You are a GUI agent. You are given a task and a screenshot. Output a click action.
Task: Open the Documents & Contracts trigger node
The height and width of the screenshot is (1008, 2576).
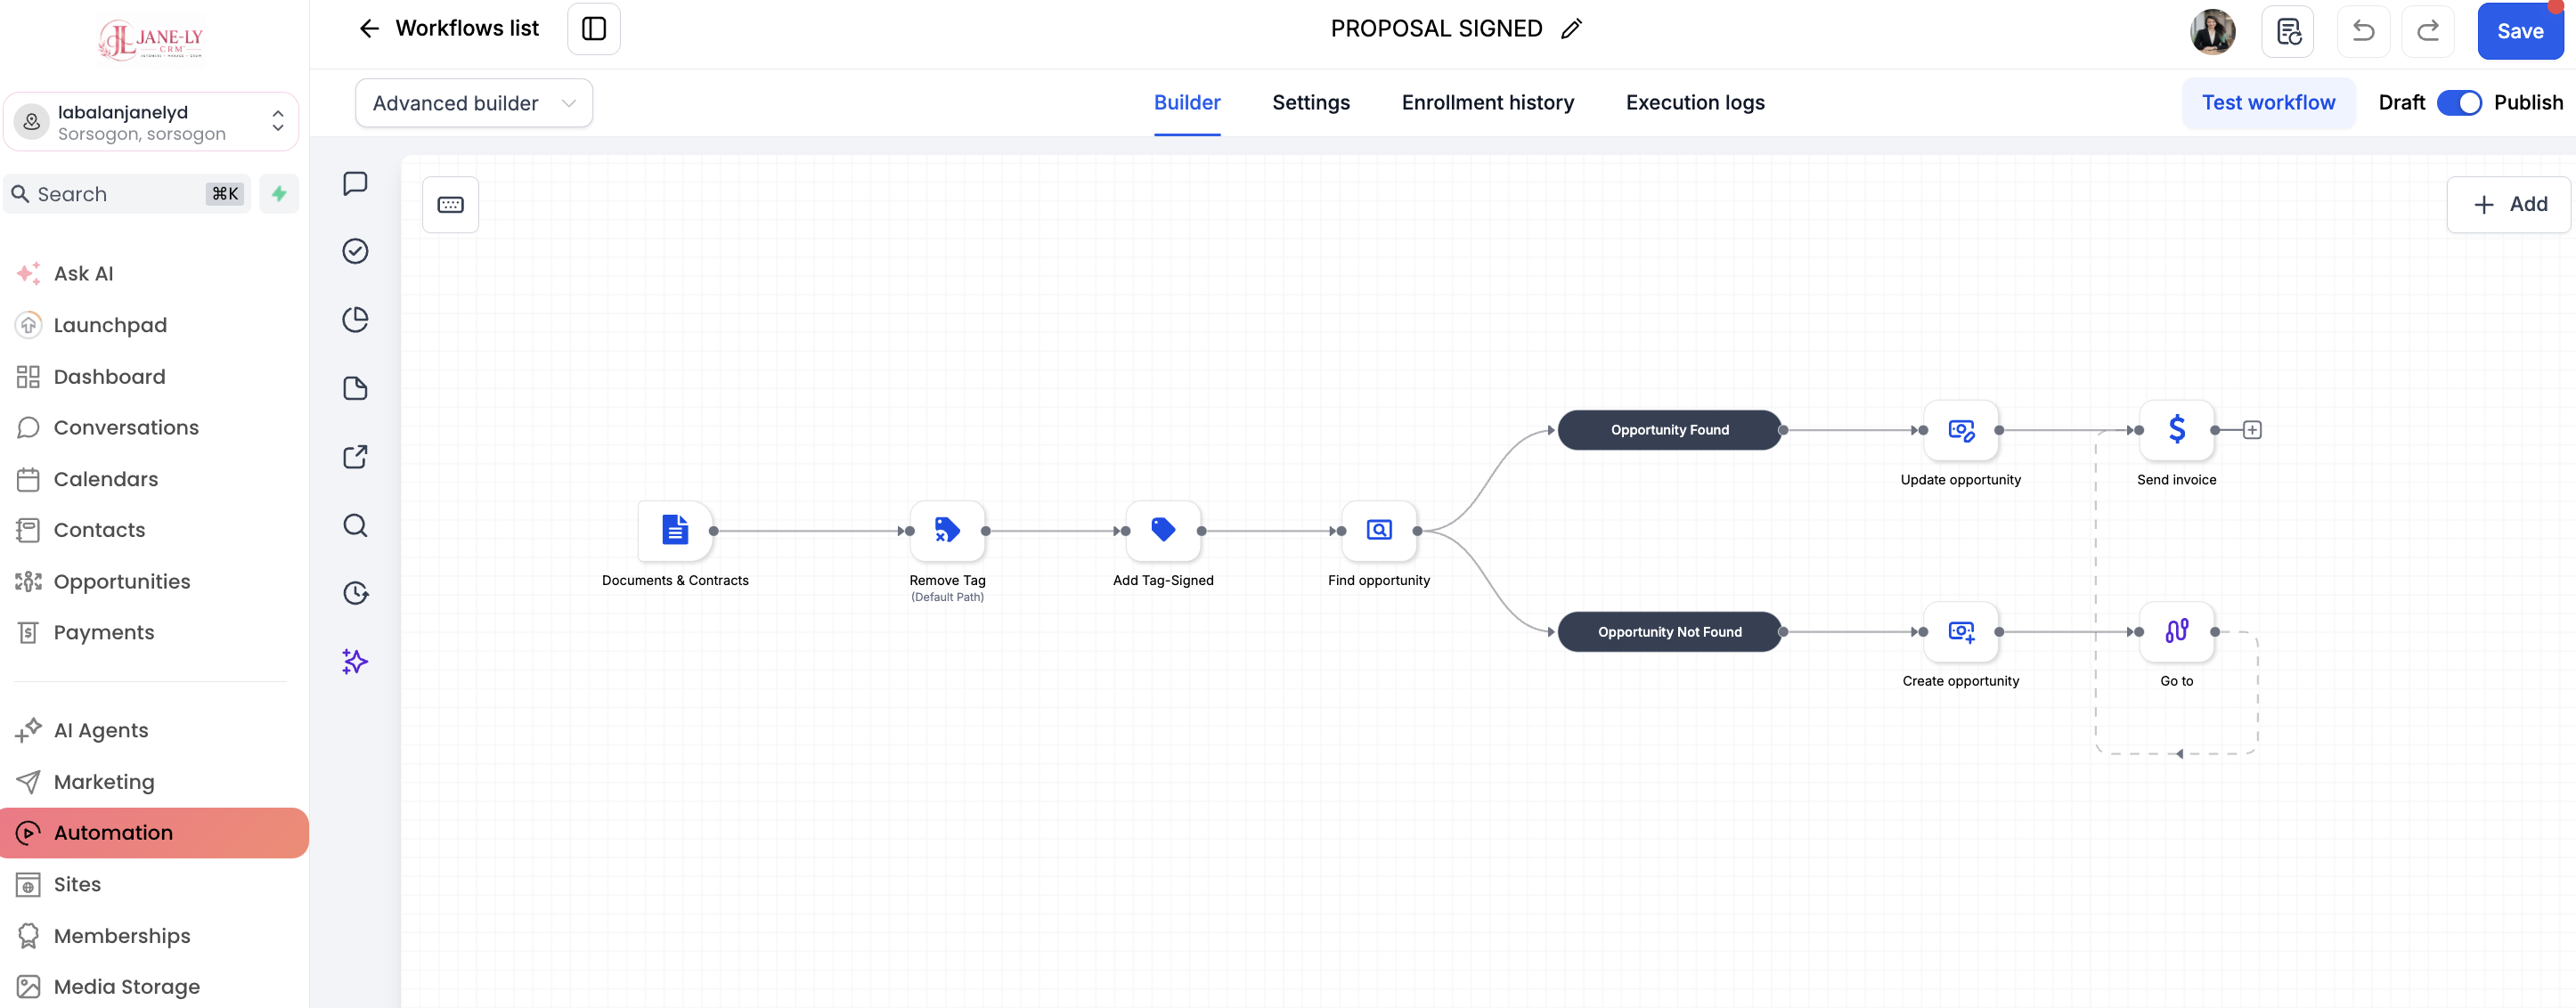[675, 530]
